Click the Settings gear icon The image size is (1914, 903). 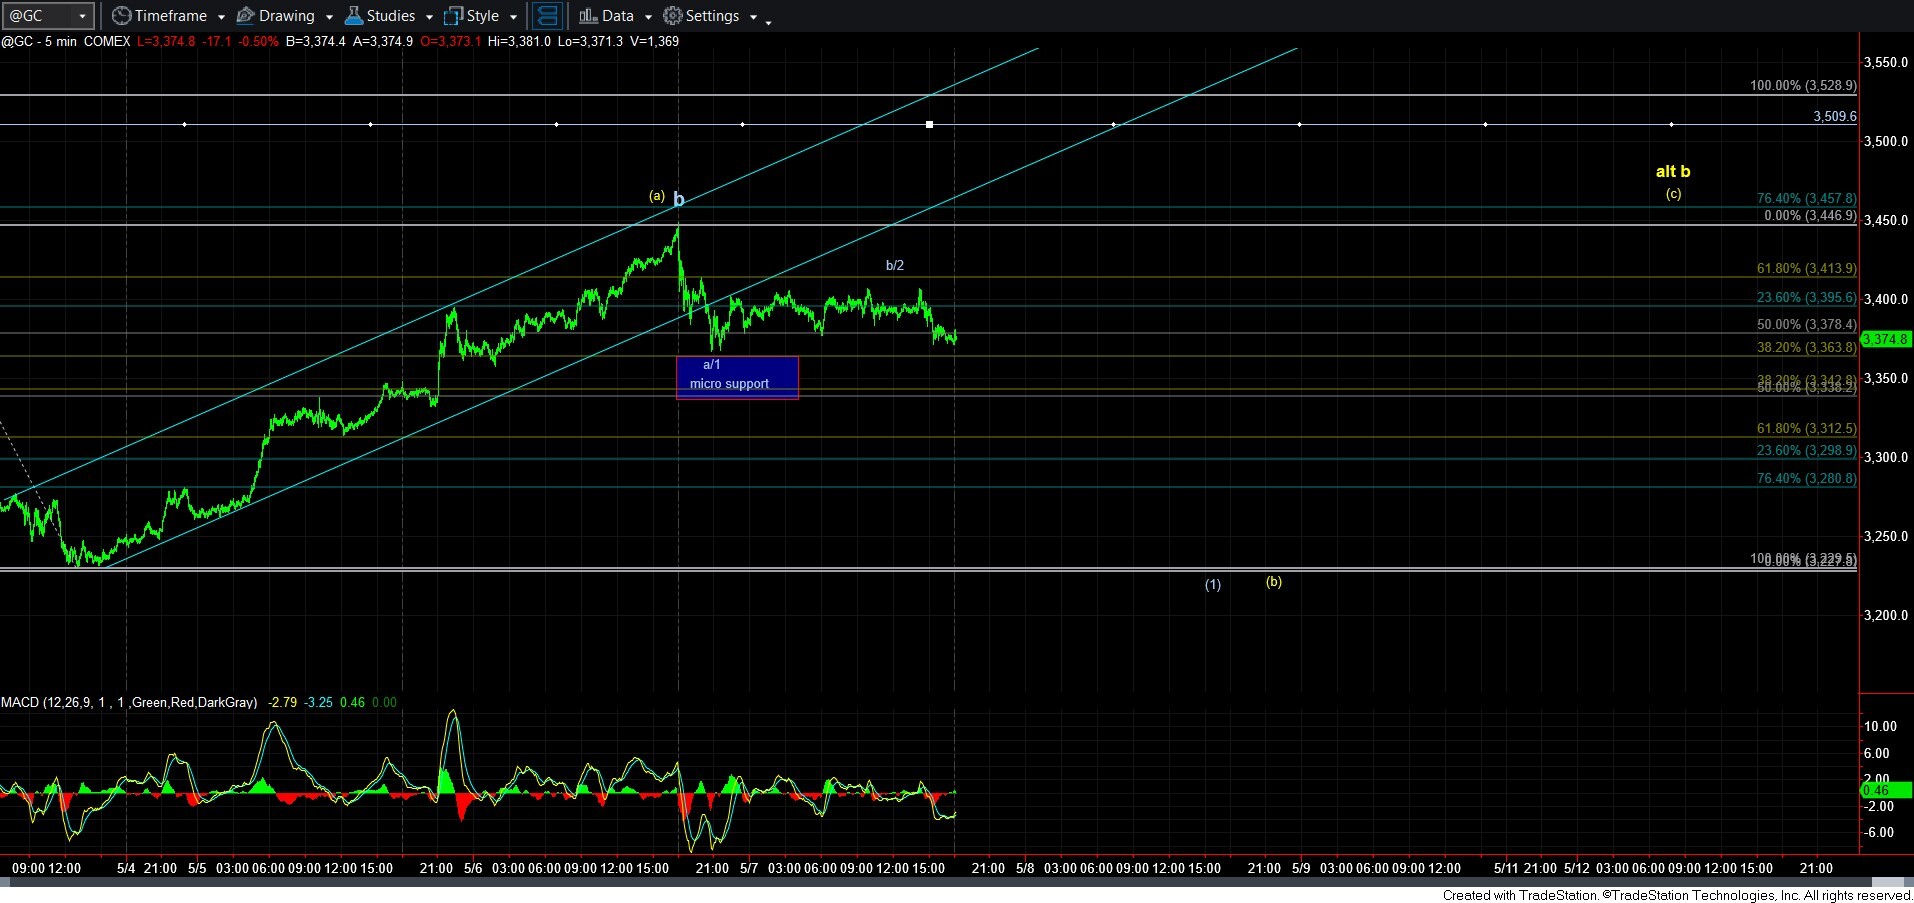click(x=673, y=16)
